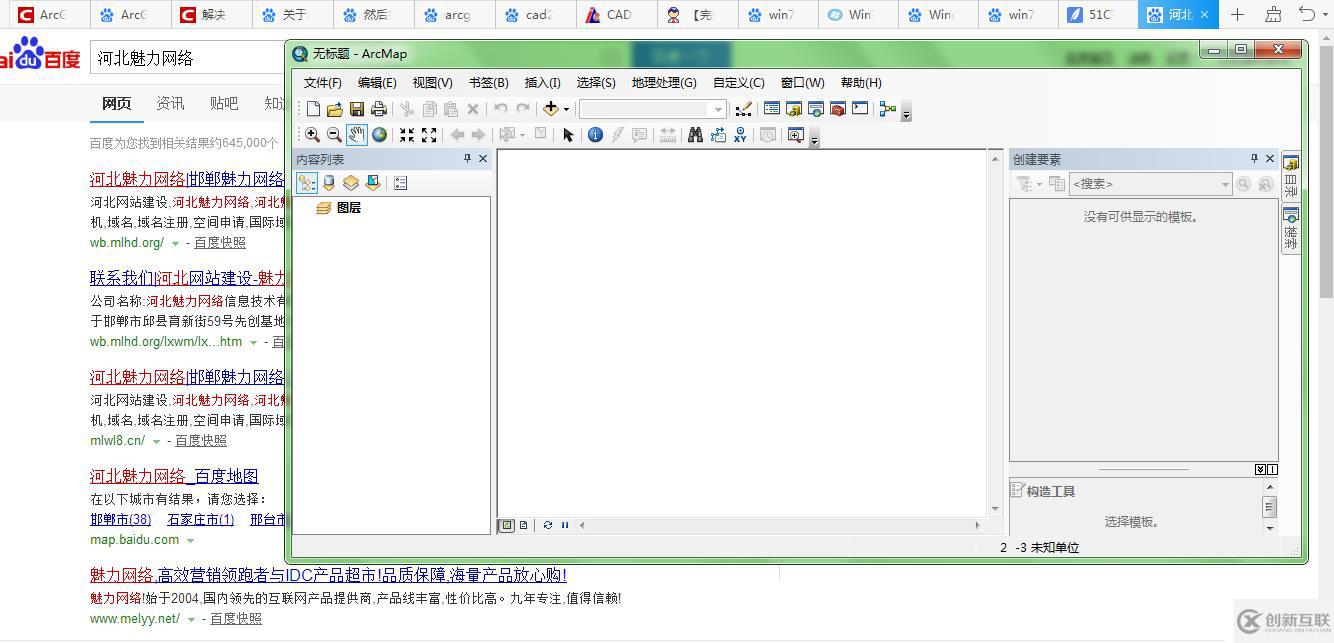Switch to List By Source
Image resolution: width=1334 pixels, height=643 pixels.
click(329, 183)
